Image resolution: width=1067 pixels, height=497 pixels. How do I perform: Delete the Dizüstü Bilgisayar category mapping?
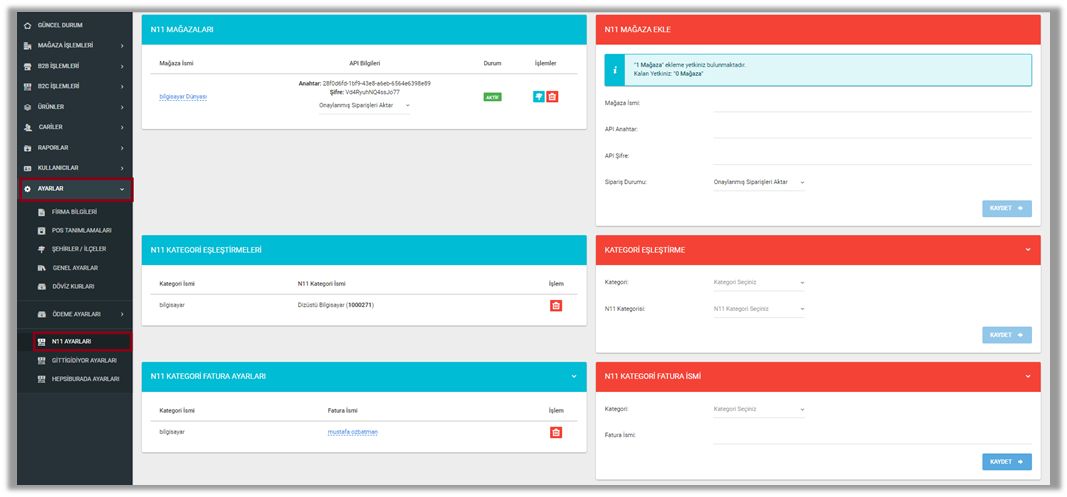(x=556, y=305)
